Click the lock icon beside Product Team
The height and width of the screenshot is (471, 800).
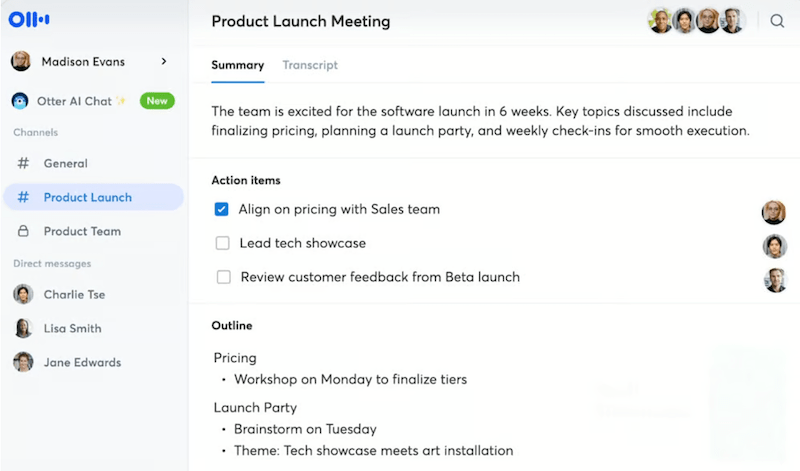[23, 231]
